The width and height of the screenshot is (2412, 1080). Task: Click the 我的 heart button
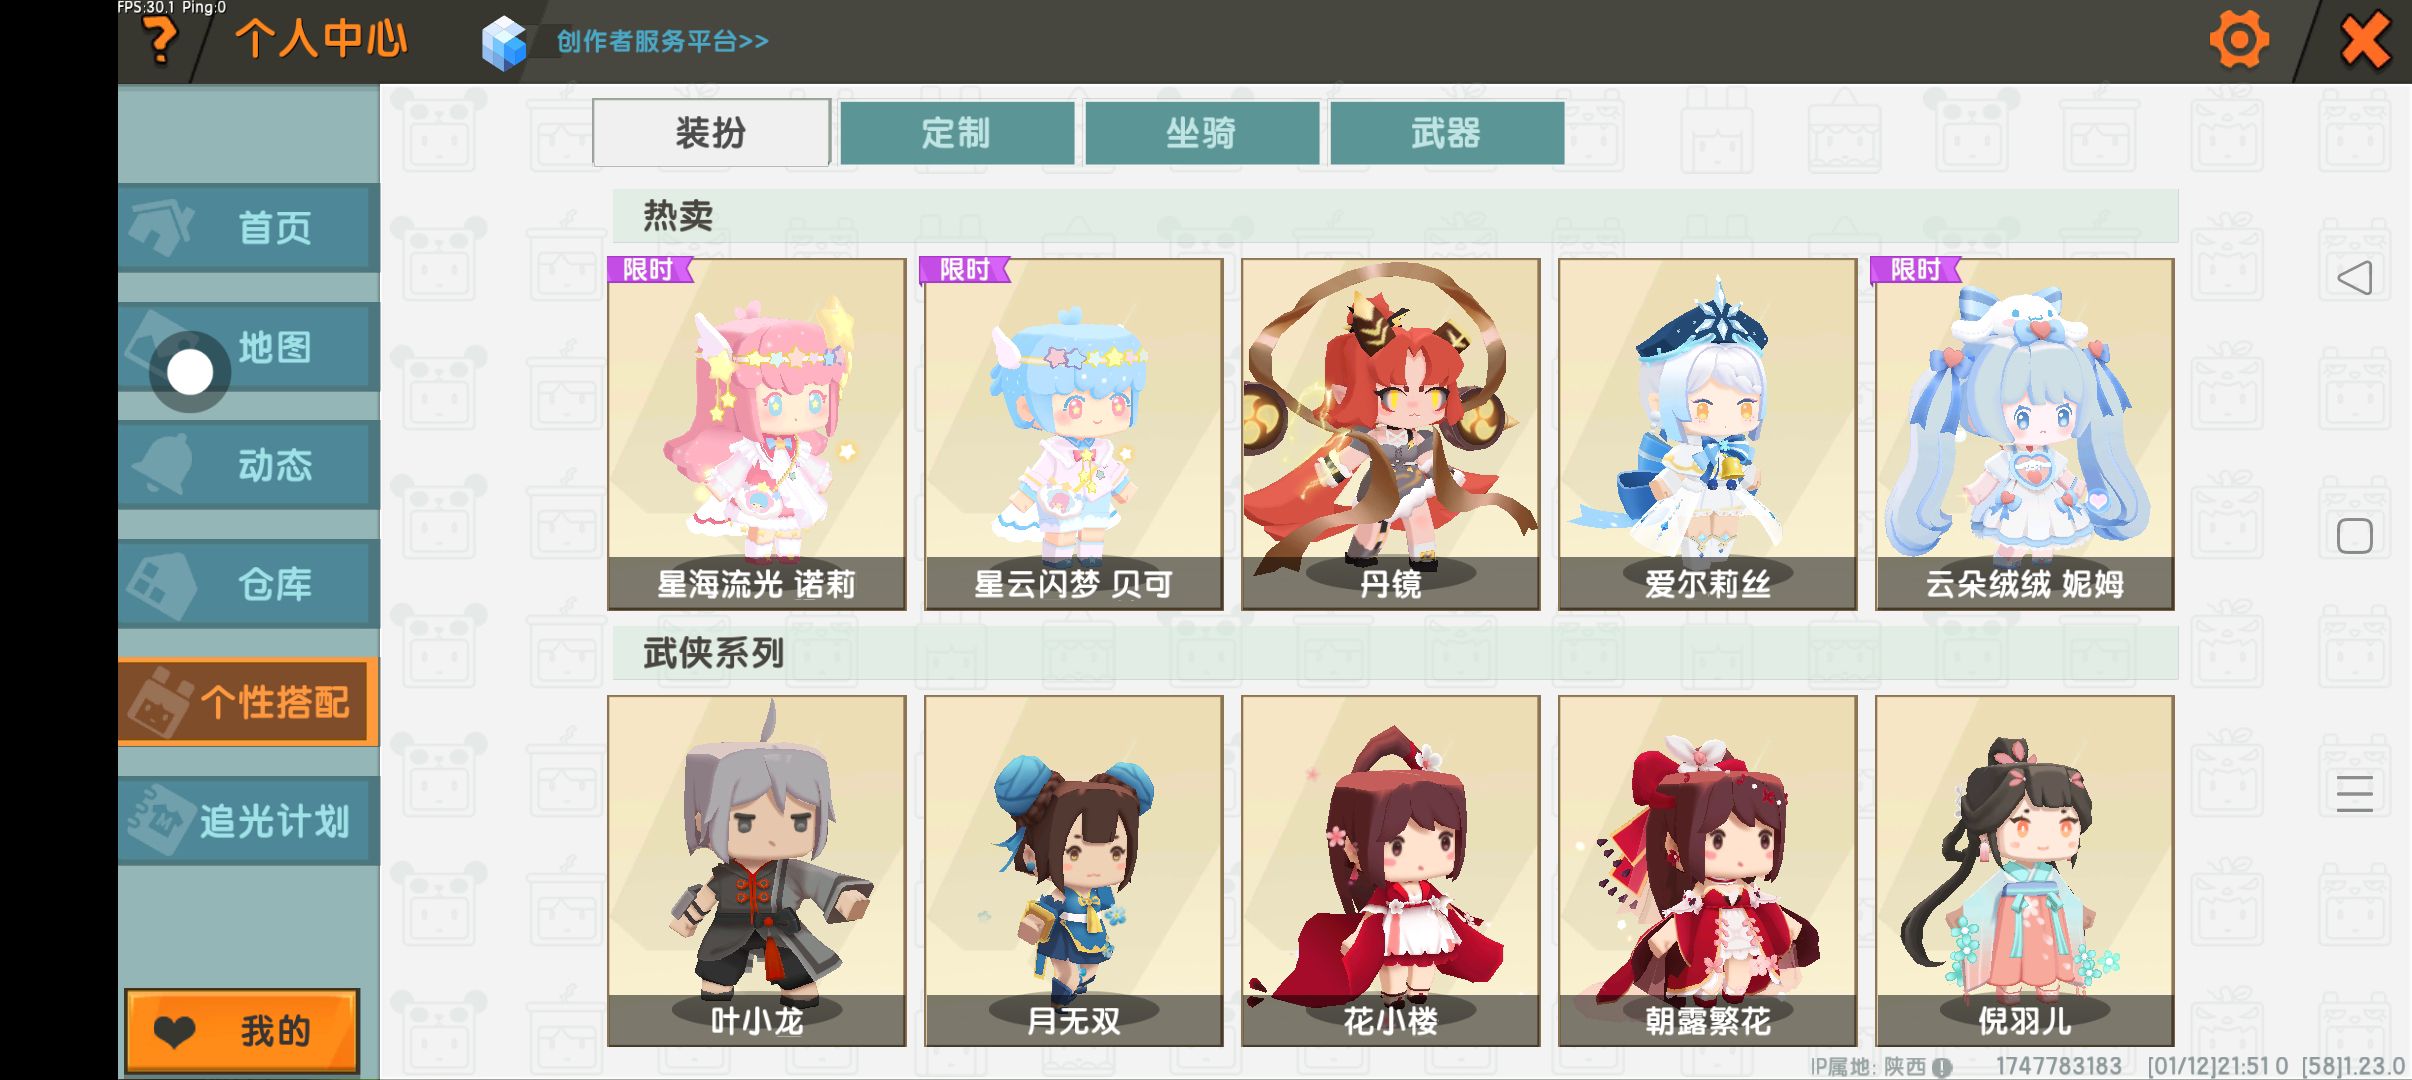click(x=242, y=1031)
